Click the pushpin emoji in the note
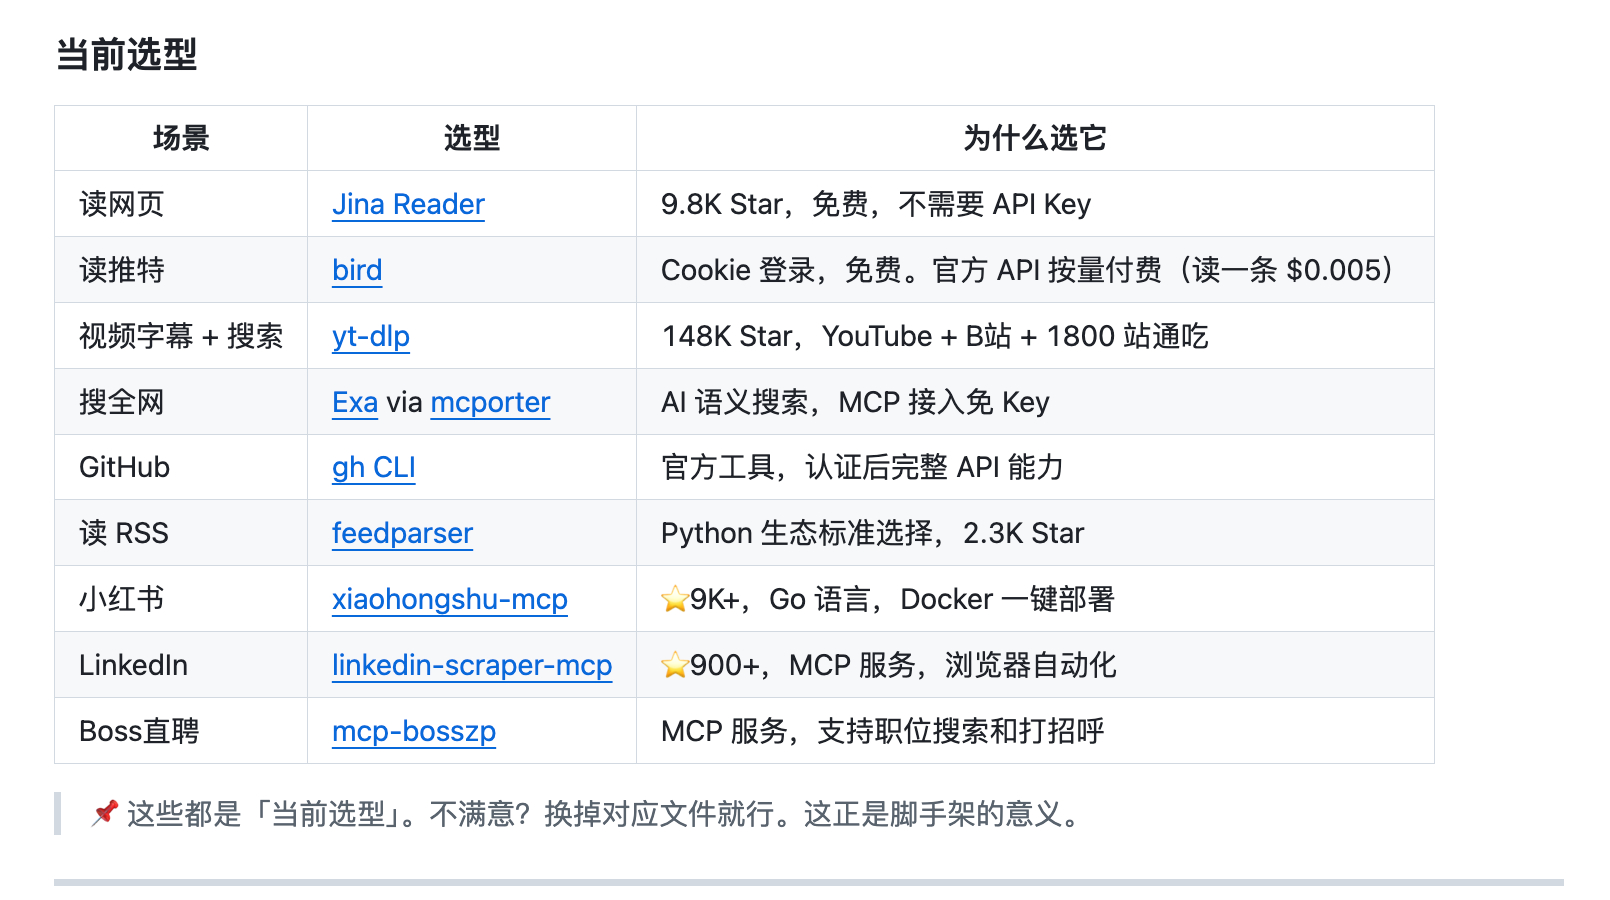Viewport: 1610px width, 900px height. 105,813
